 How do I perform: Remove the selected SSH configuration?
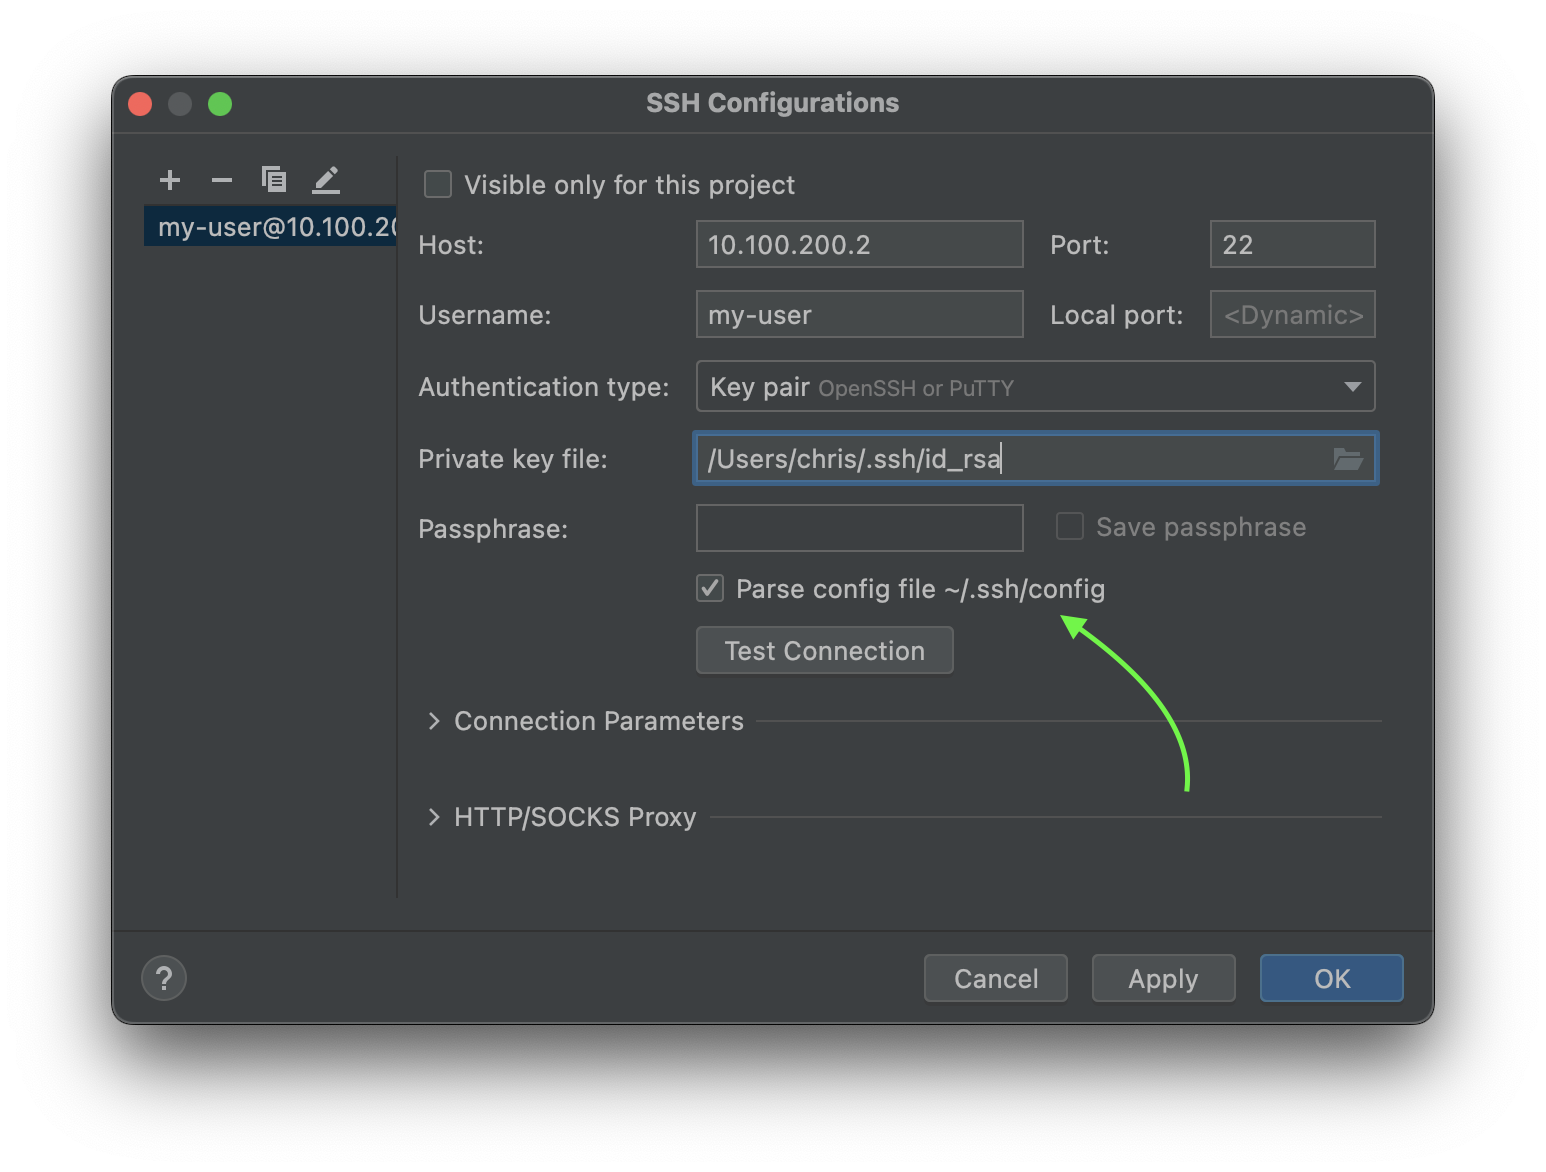222,180
